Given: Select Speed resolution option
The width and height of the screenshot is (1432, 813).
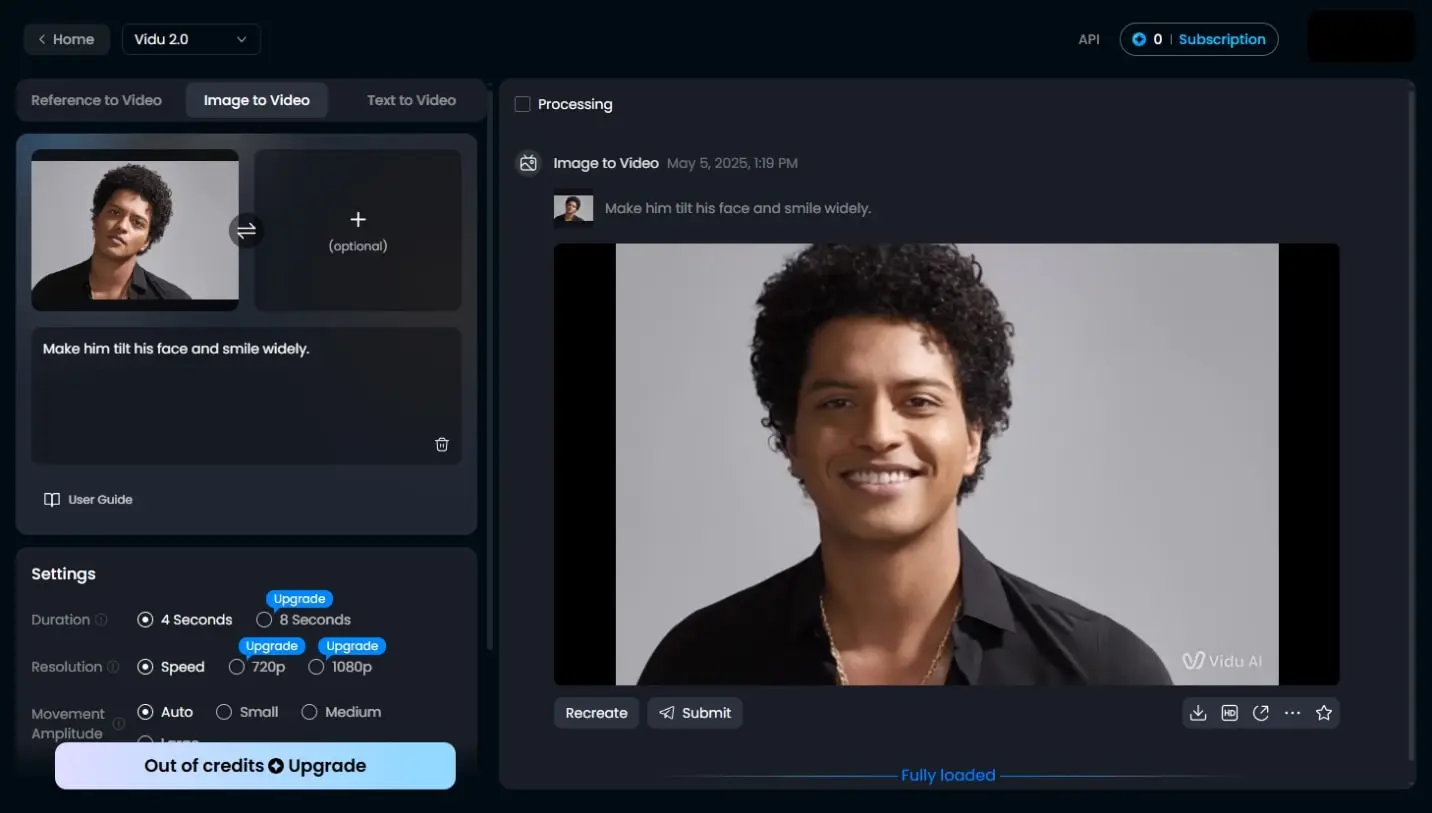Looking at the screenshot, I should [171, 667].
